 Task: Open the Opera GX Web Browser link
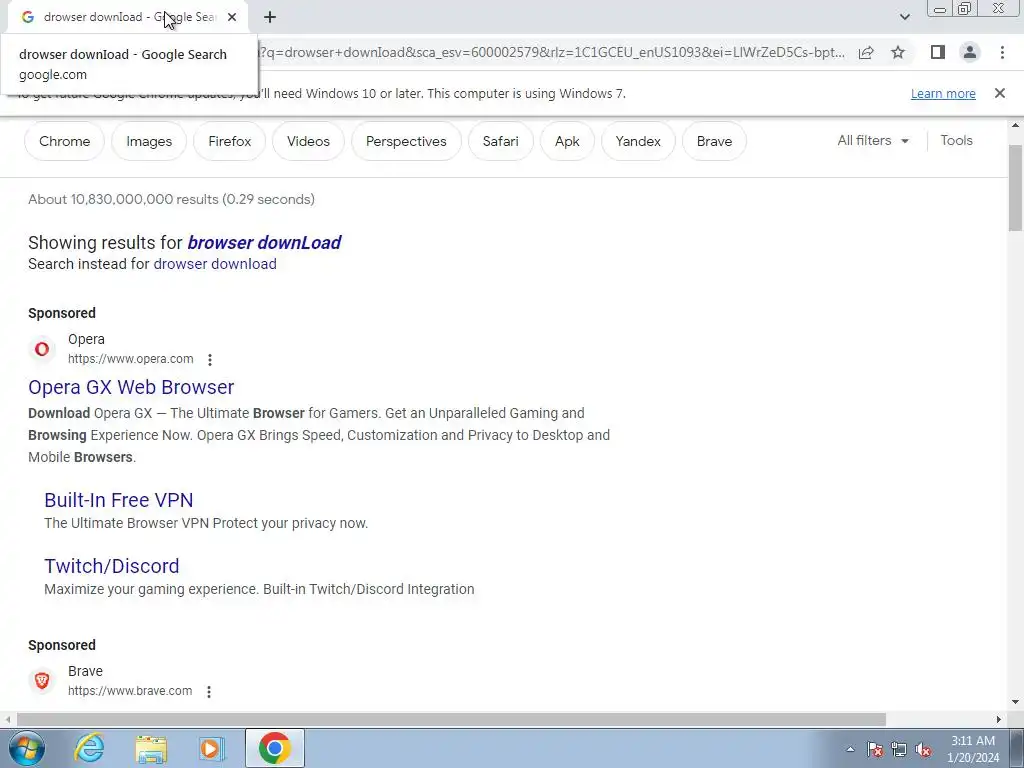click(x=131, y=387)
